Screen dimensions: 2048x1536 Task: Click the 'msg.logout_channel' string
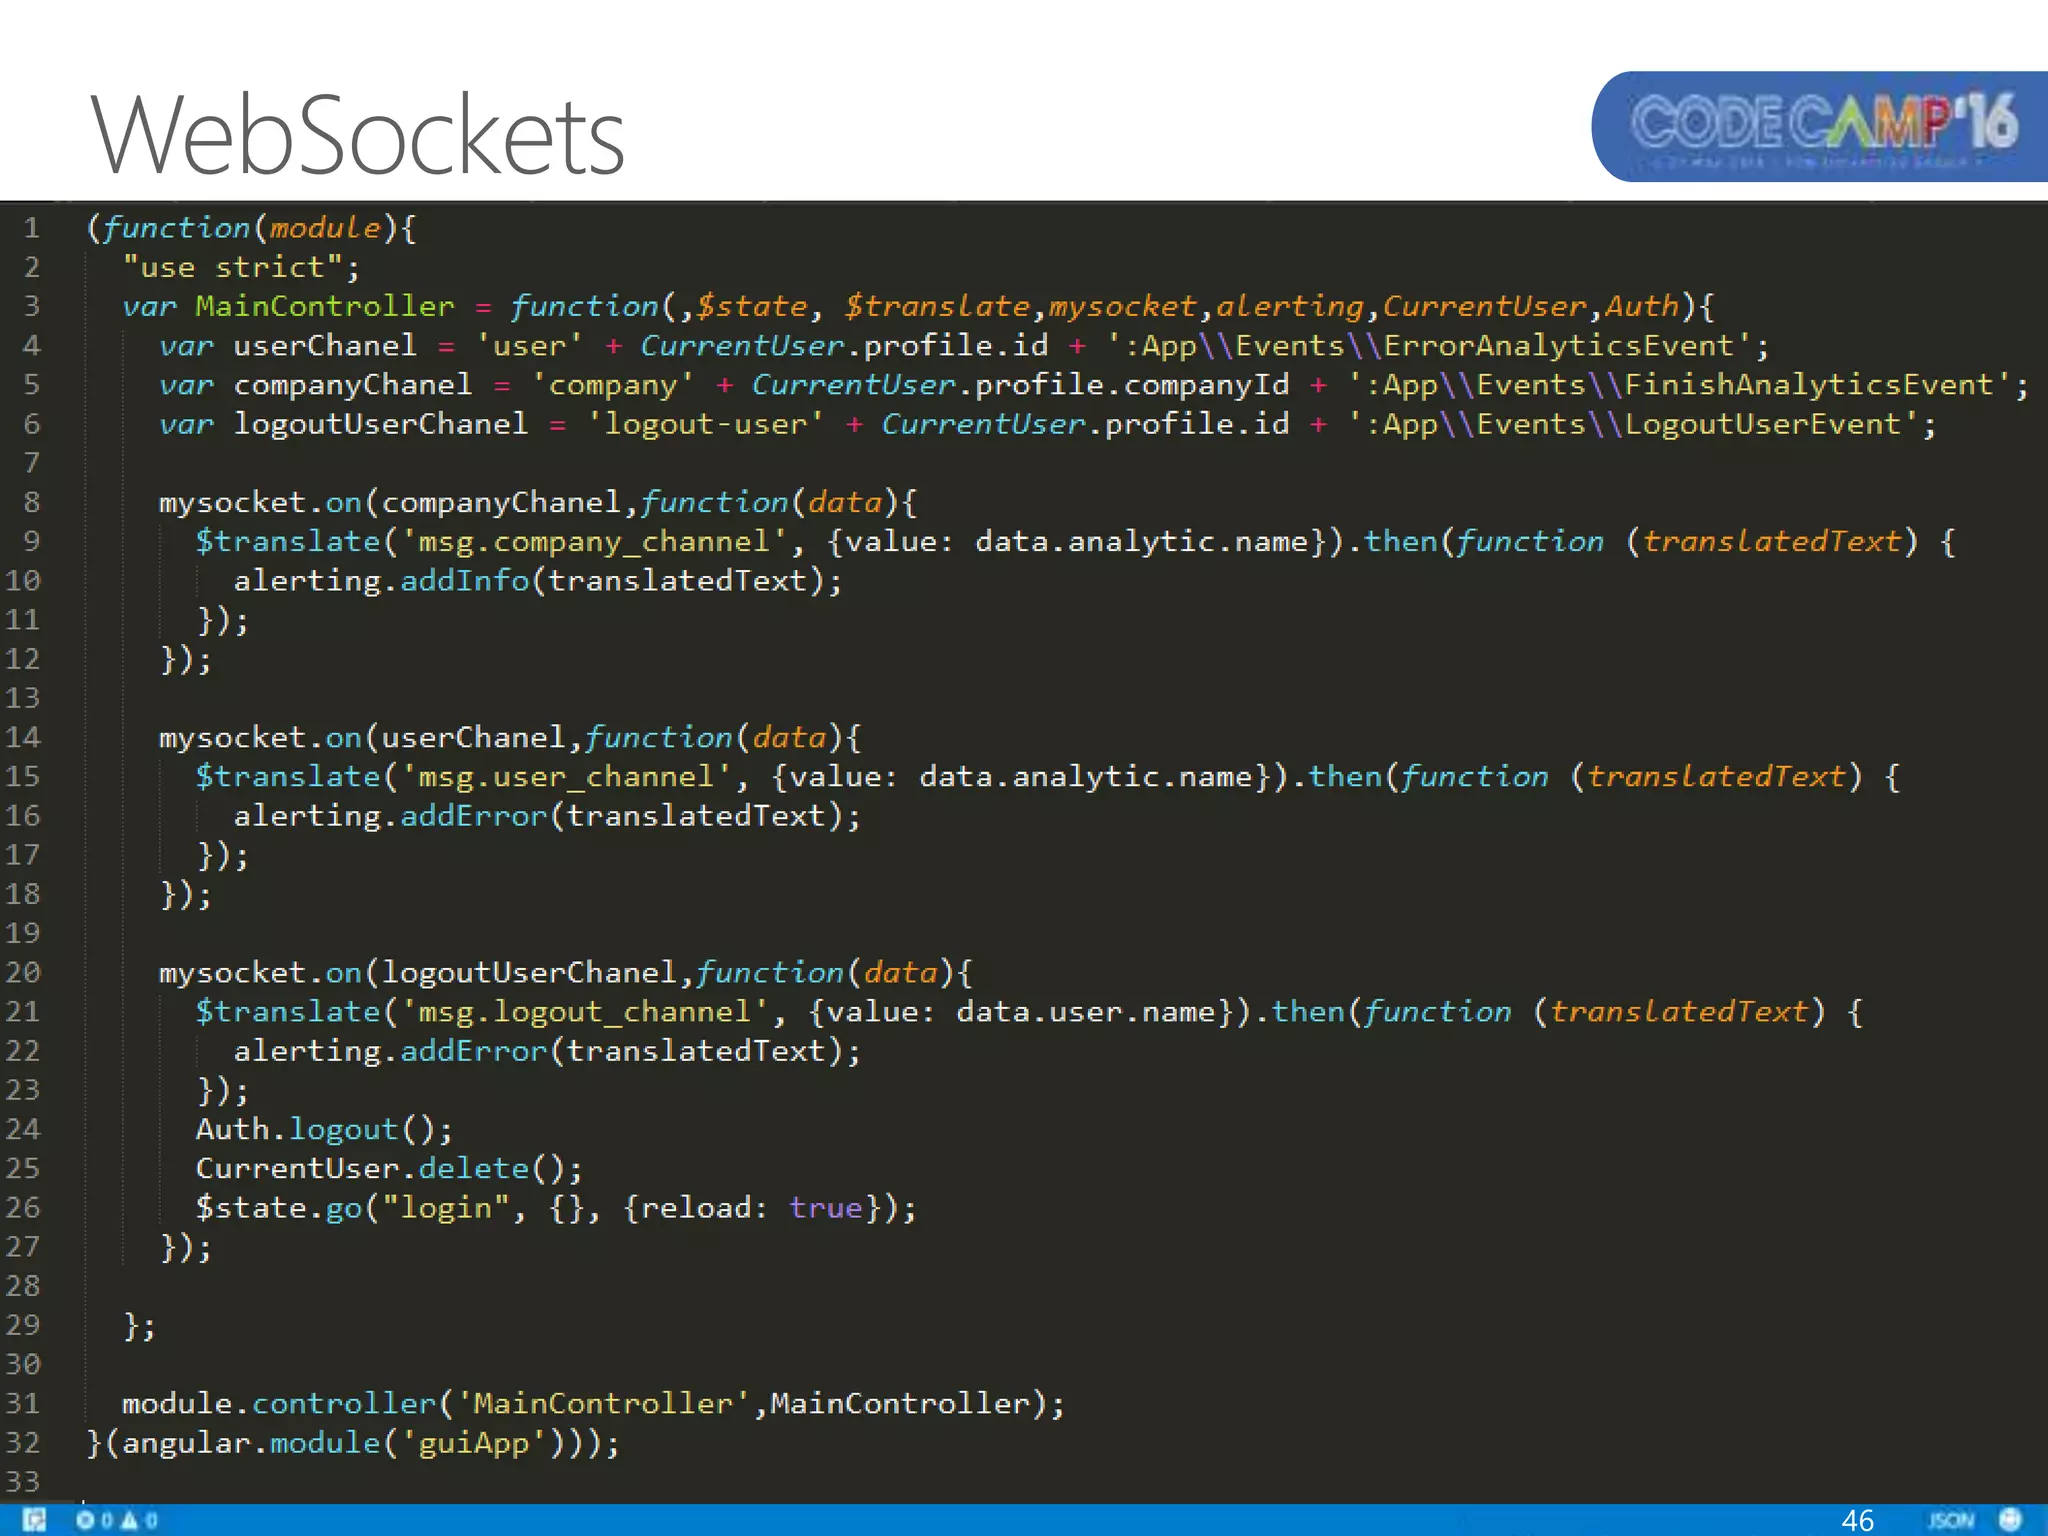click(x=585, y=1012)
